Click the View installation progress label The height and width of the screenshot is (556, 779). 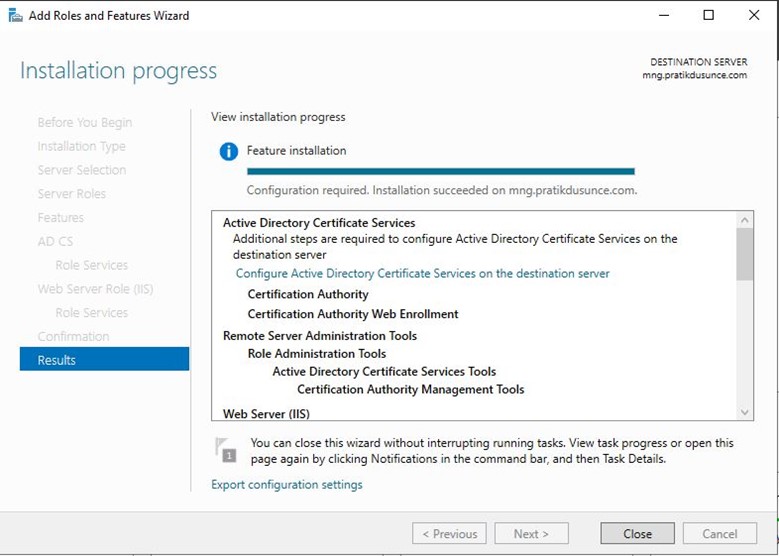(x=278, y=117)
